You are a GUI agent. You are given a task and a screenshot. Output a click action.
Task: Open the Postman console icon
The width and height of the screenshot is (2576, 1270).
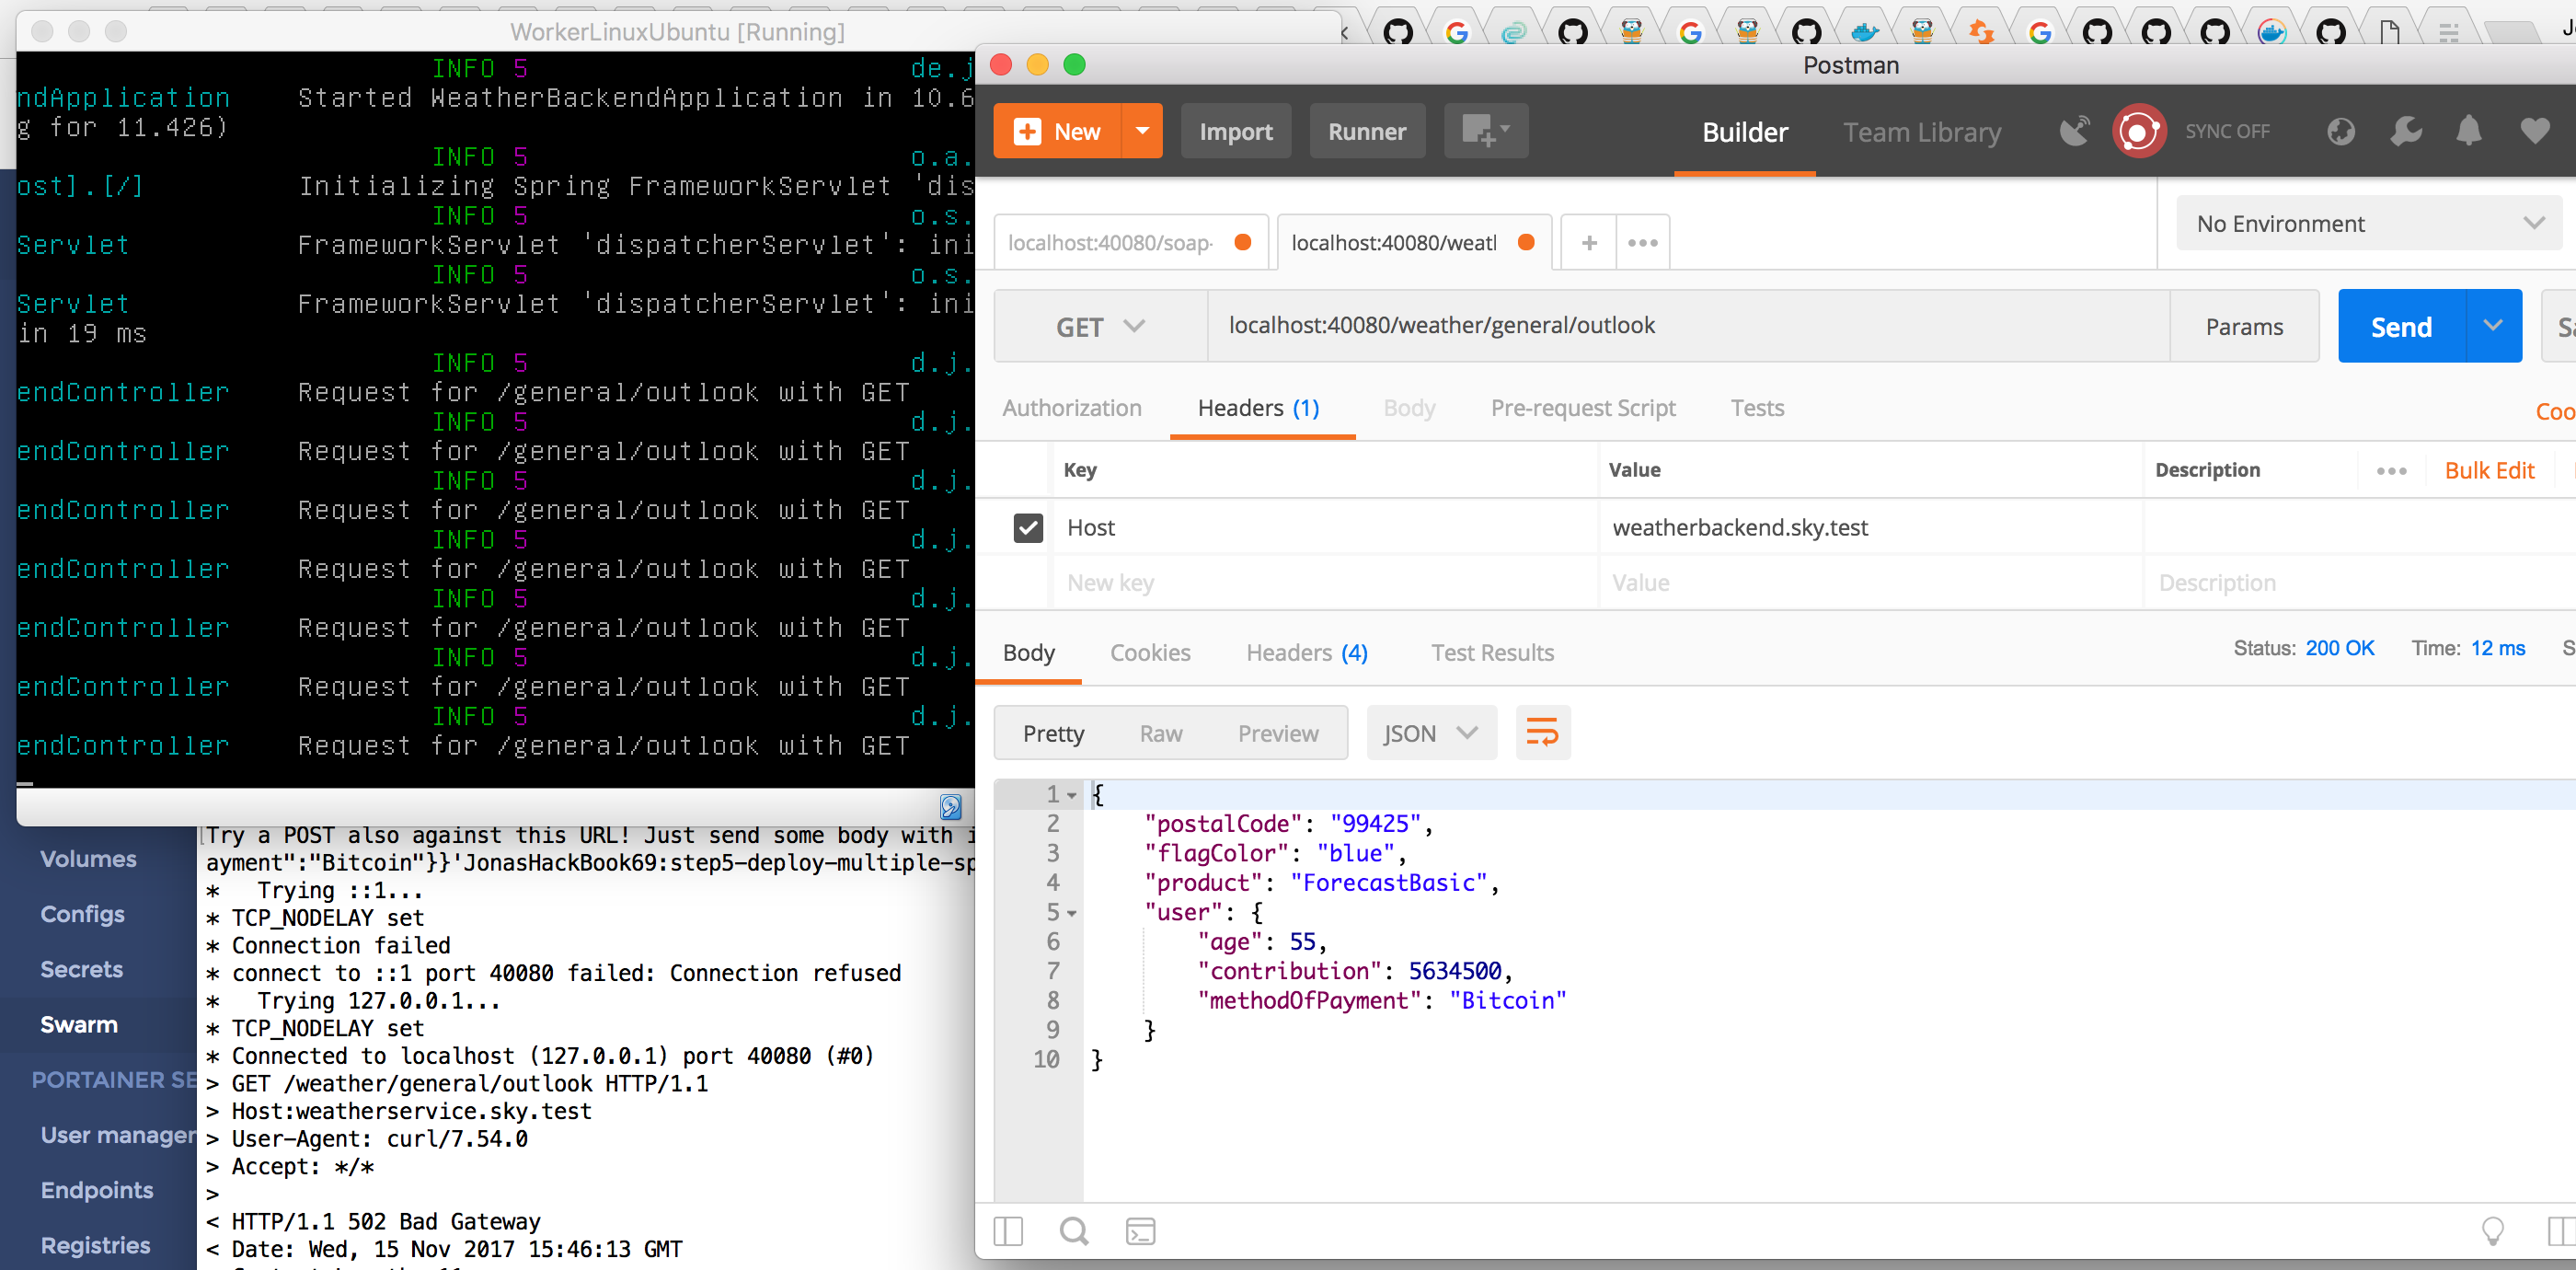tap(1140, 1231)
